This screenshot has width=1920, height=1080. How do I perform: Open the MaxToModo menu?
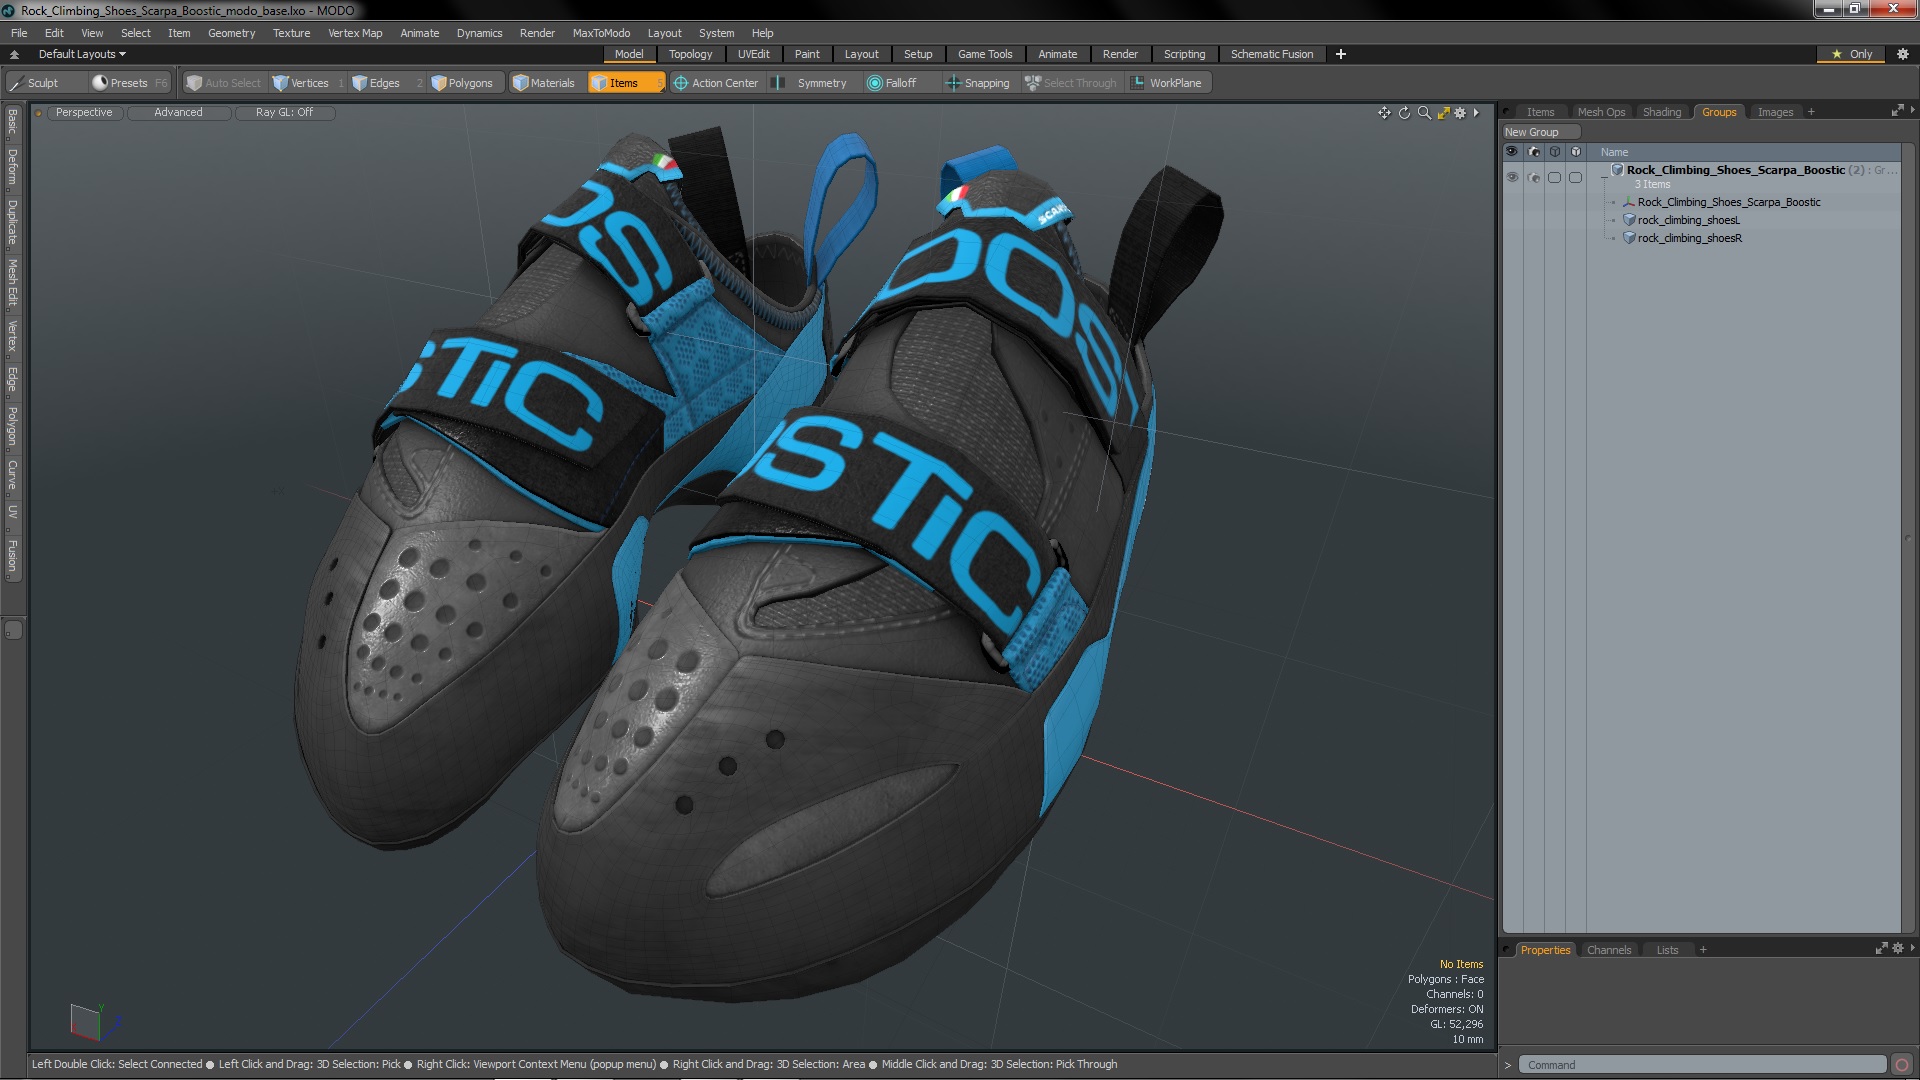601,33
